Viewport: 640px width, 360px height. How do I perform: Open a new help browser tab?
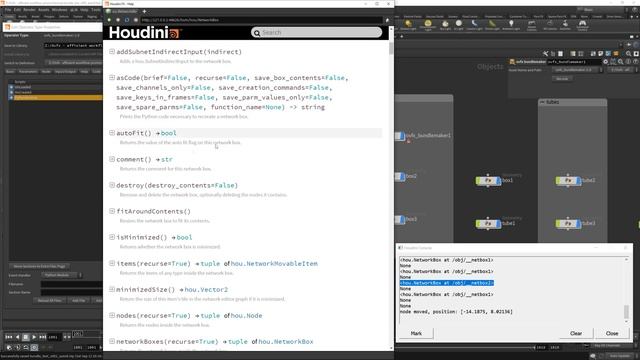click(144, 11)
